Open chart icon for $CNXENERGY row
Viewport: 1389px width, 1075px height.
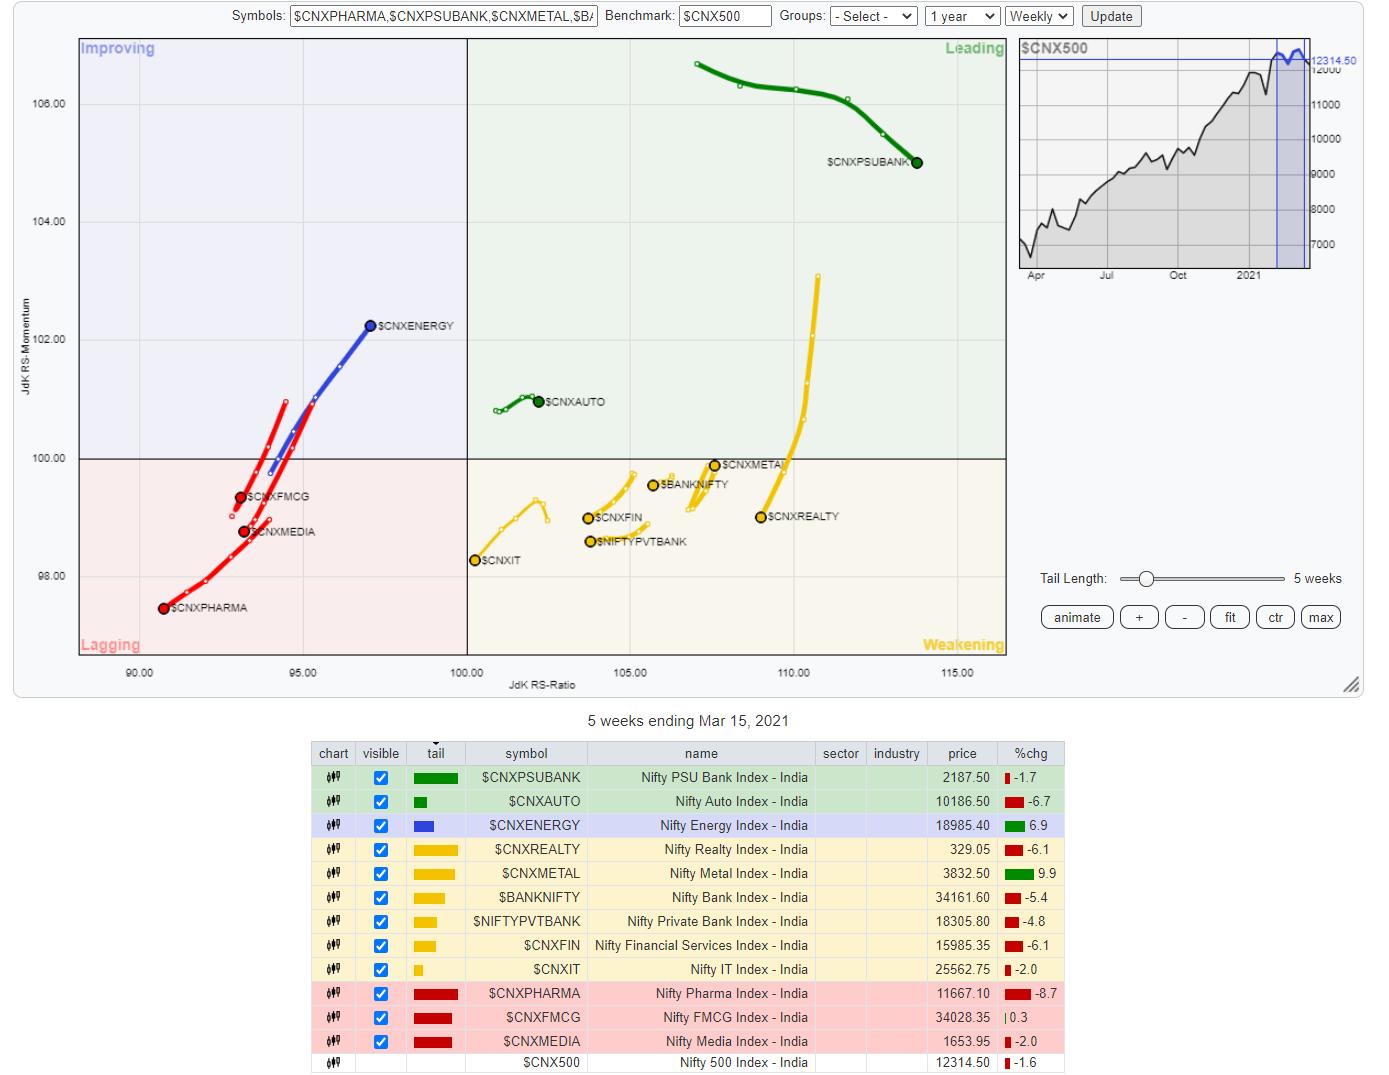[x=333, y=826]
